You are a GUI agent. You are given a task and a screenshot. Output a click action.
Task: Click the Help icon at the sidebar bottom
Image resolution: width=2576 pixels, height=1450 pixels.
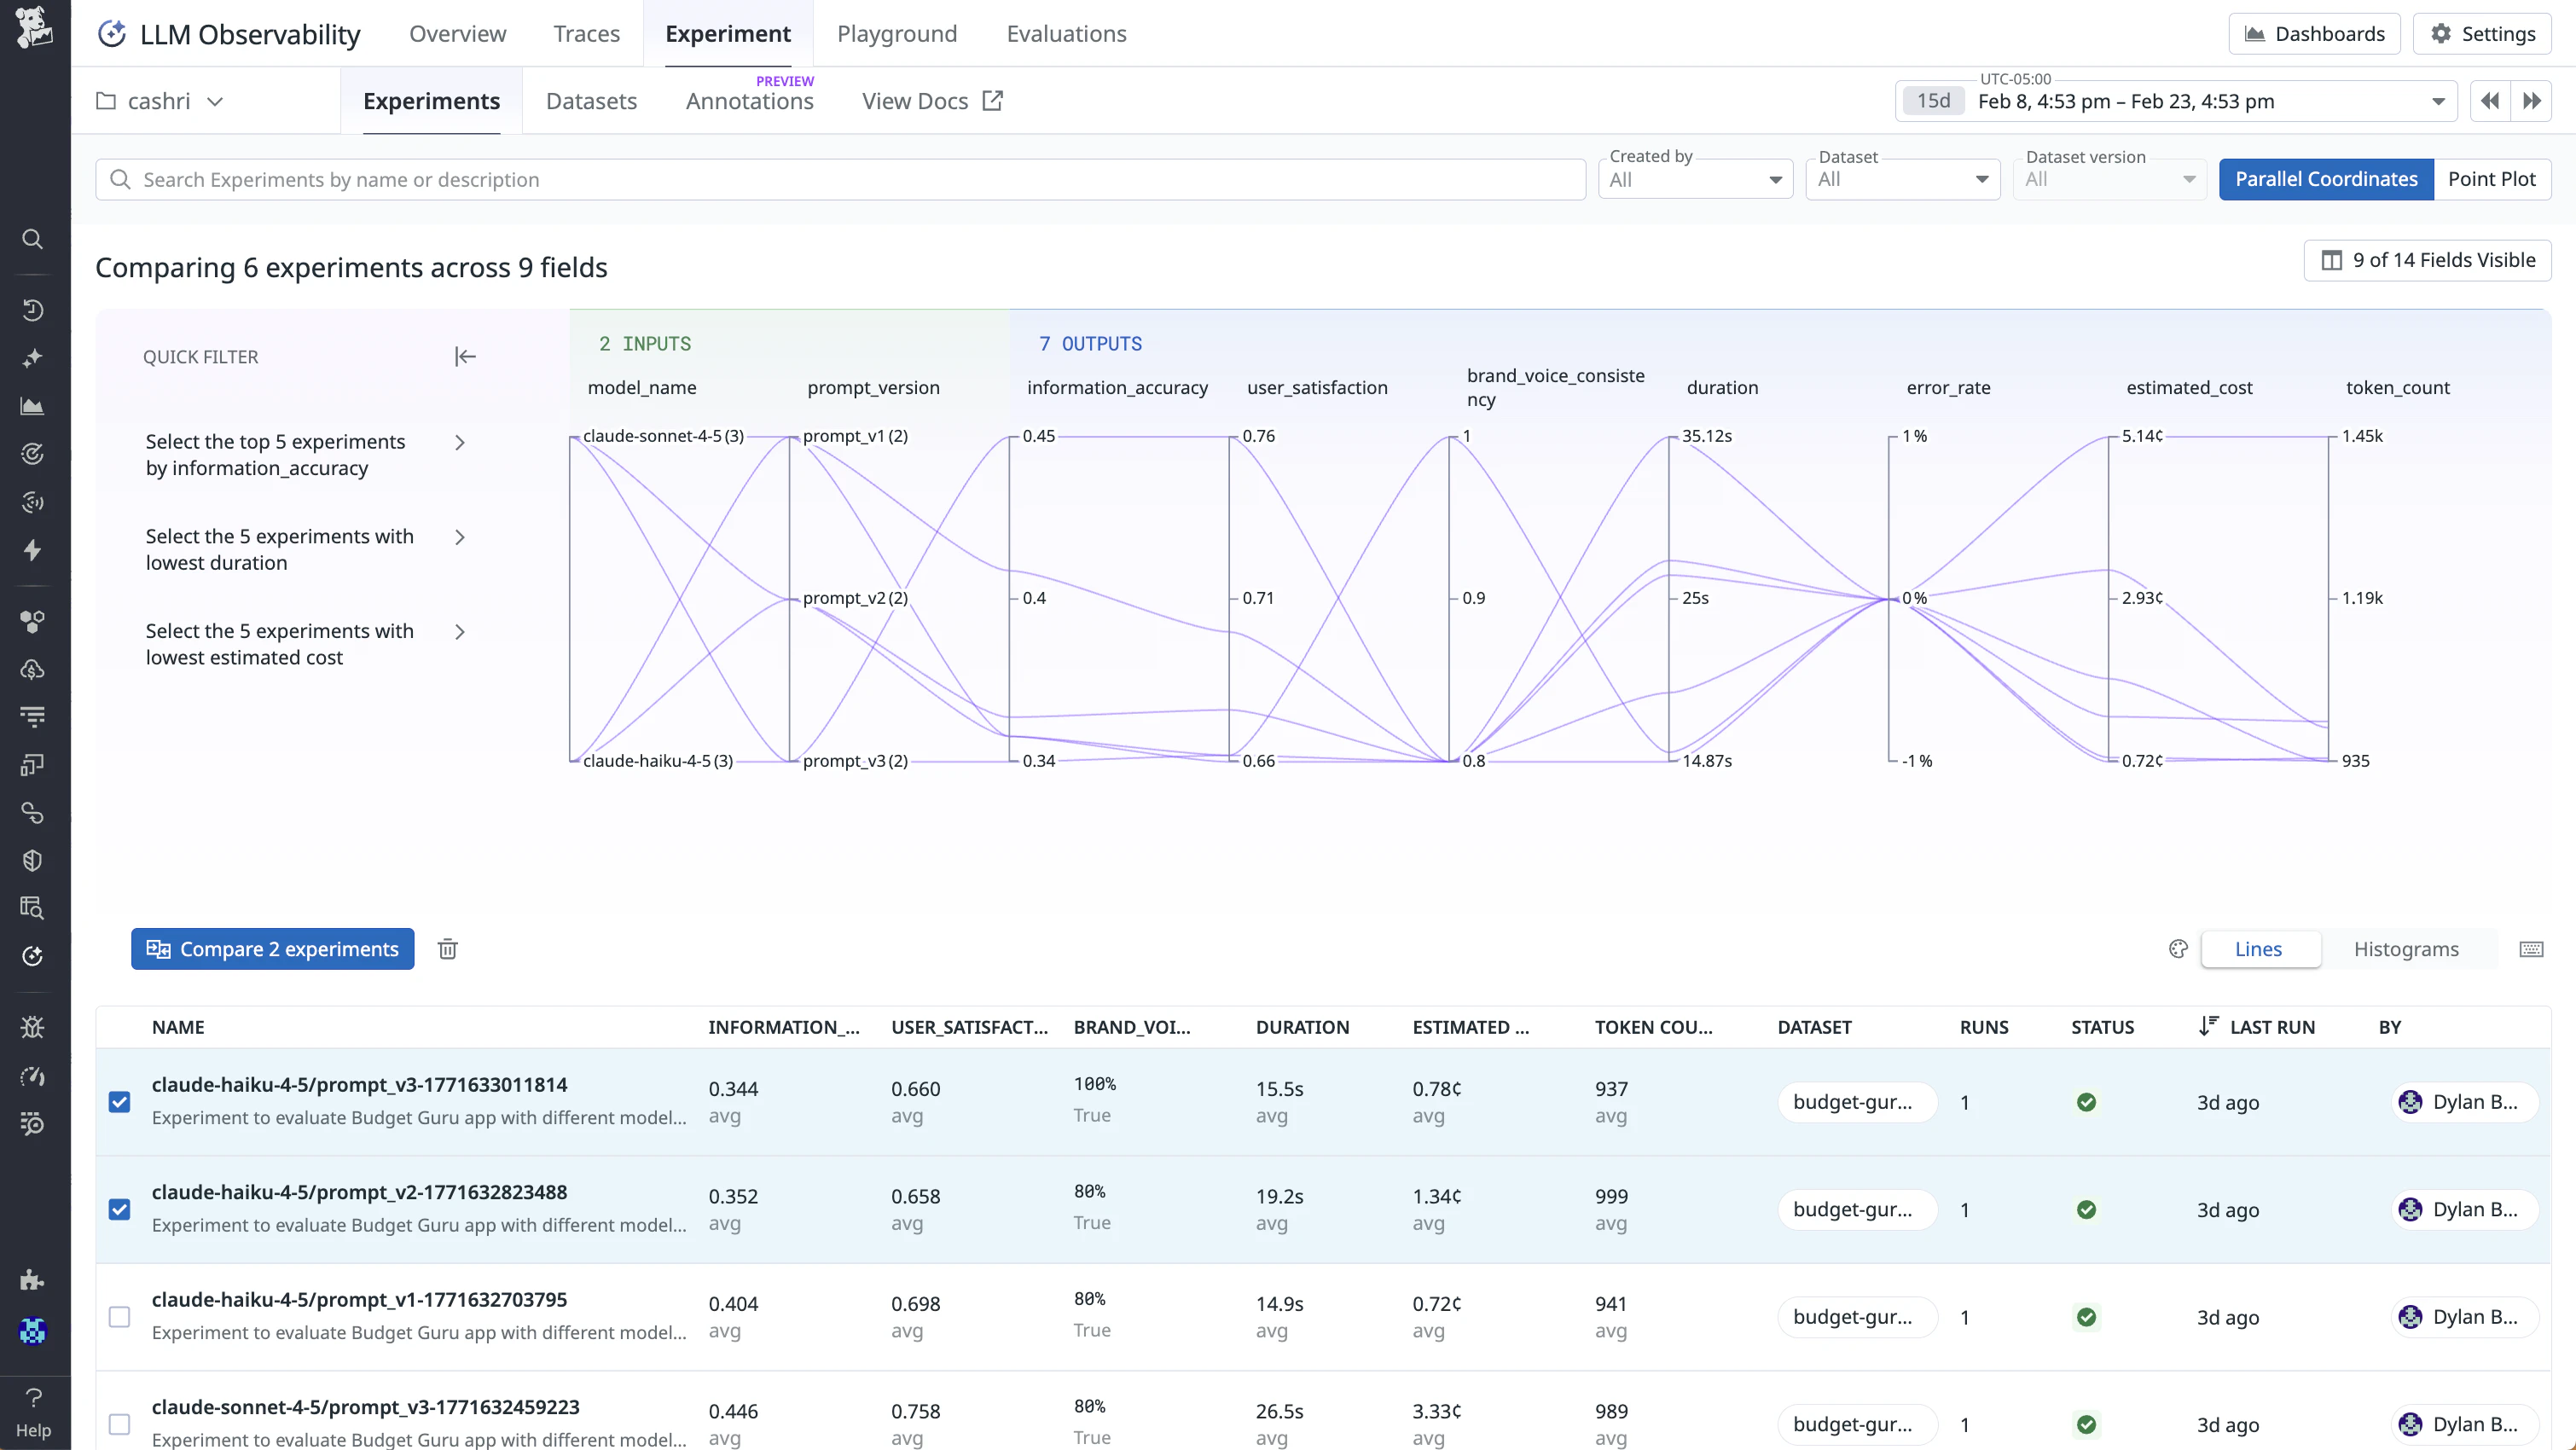pyautogui.click(x=33, y=1400)
